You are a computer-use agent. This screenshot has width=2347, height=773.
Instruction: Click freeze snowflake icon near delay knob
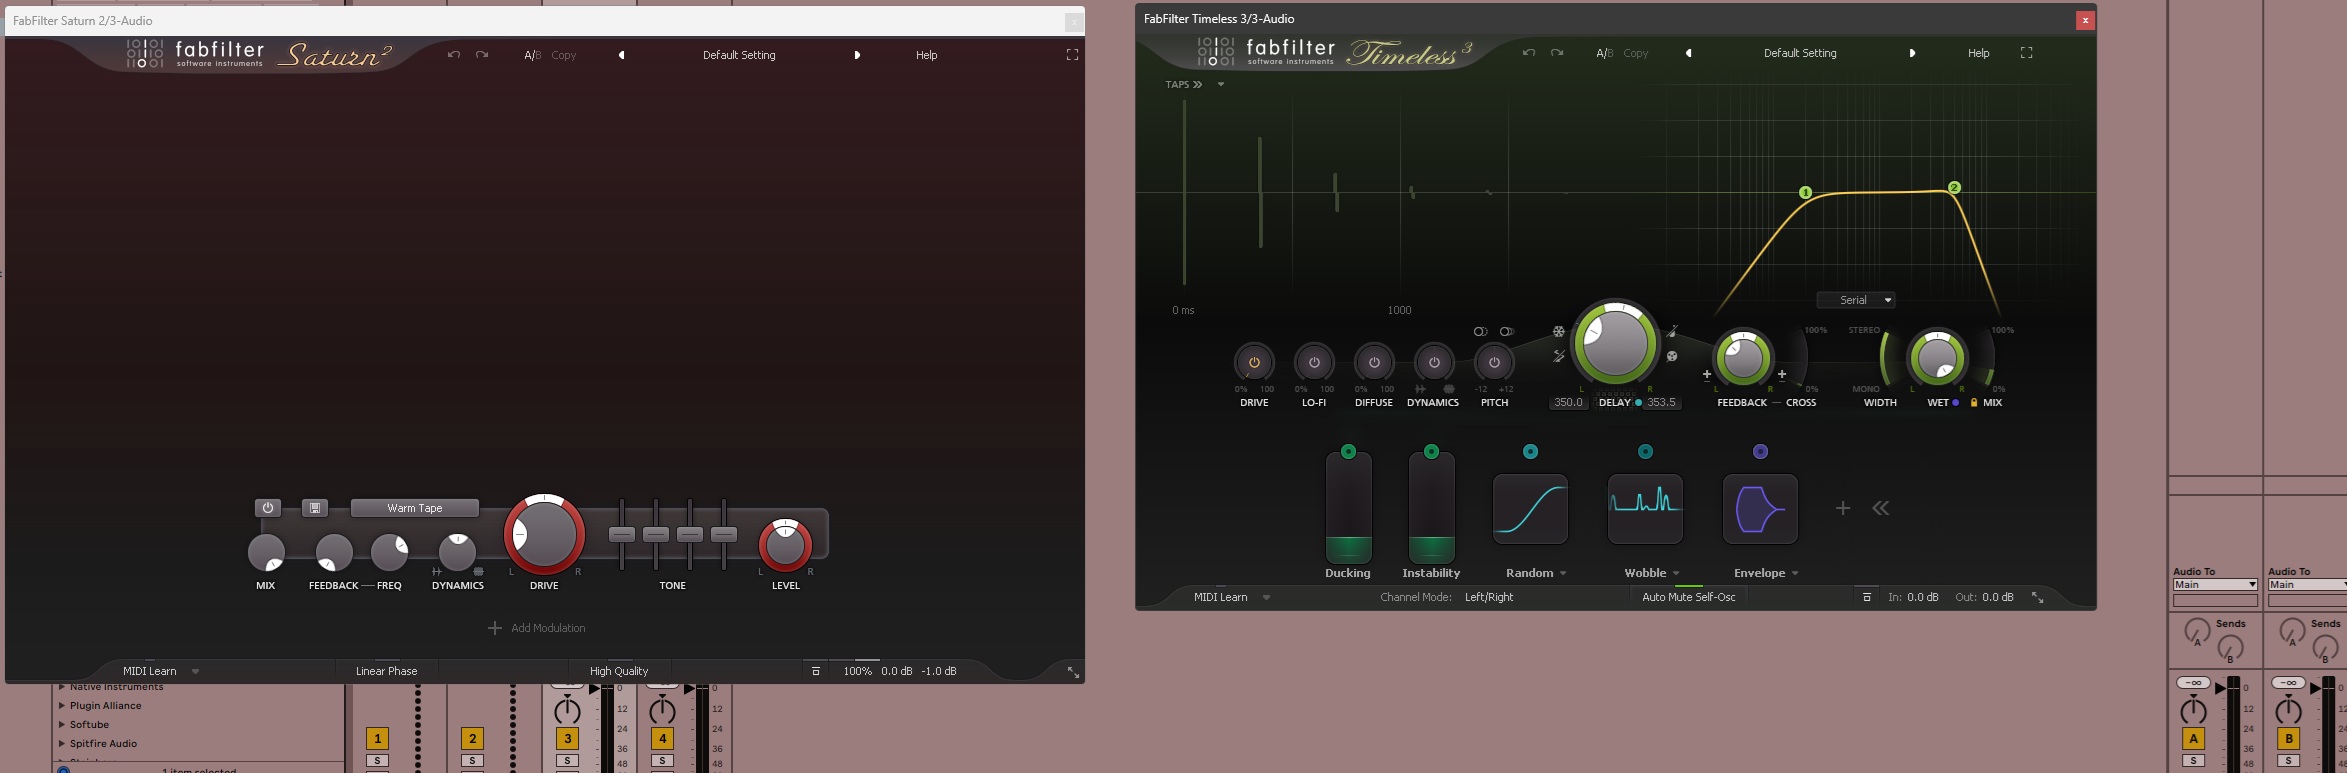[x=1558, y=331]
